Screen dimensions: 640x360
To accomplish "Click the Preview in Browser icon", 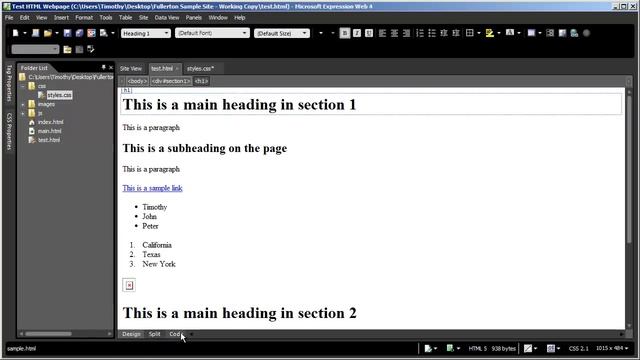I will pos(104,33).
